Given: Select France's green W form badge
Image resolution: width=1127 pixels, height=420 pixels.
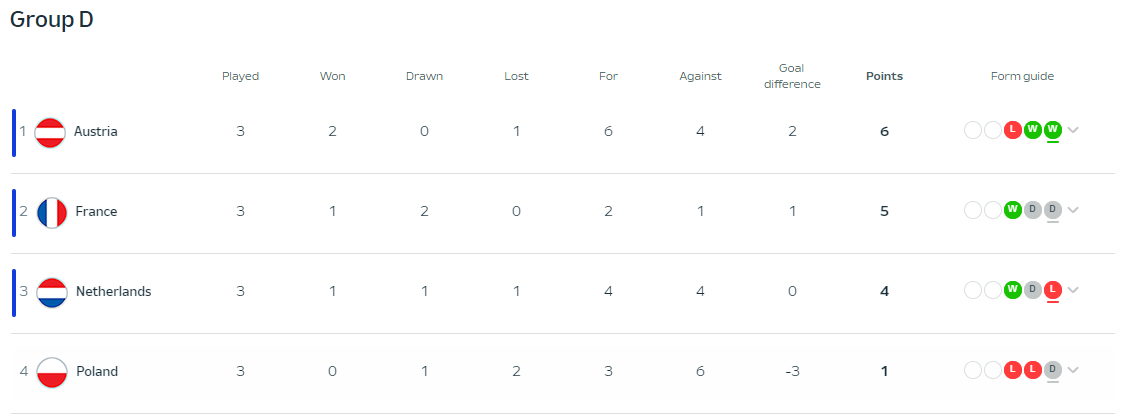Looking at the screenshot, I should (1013, 210).
